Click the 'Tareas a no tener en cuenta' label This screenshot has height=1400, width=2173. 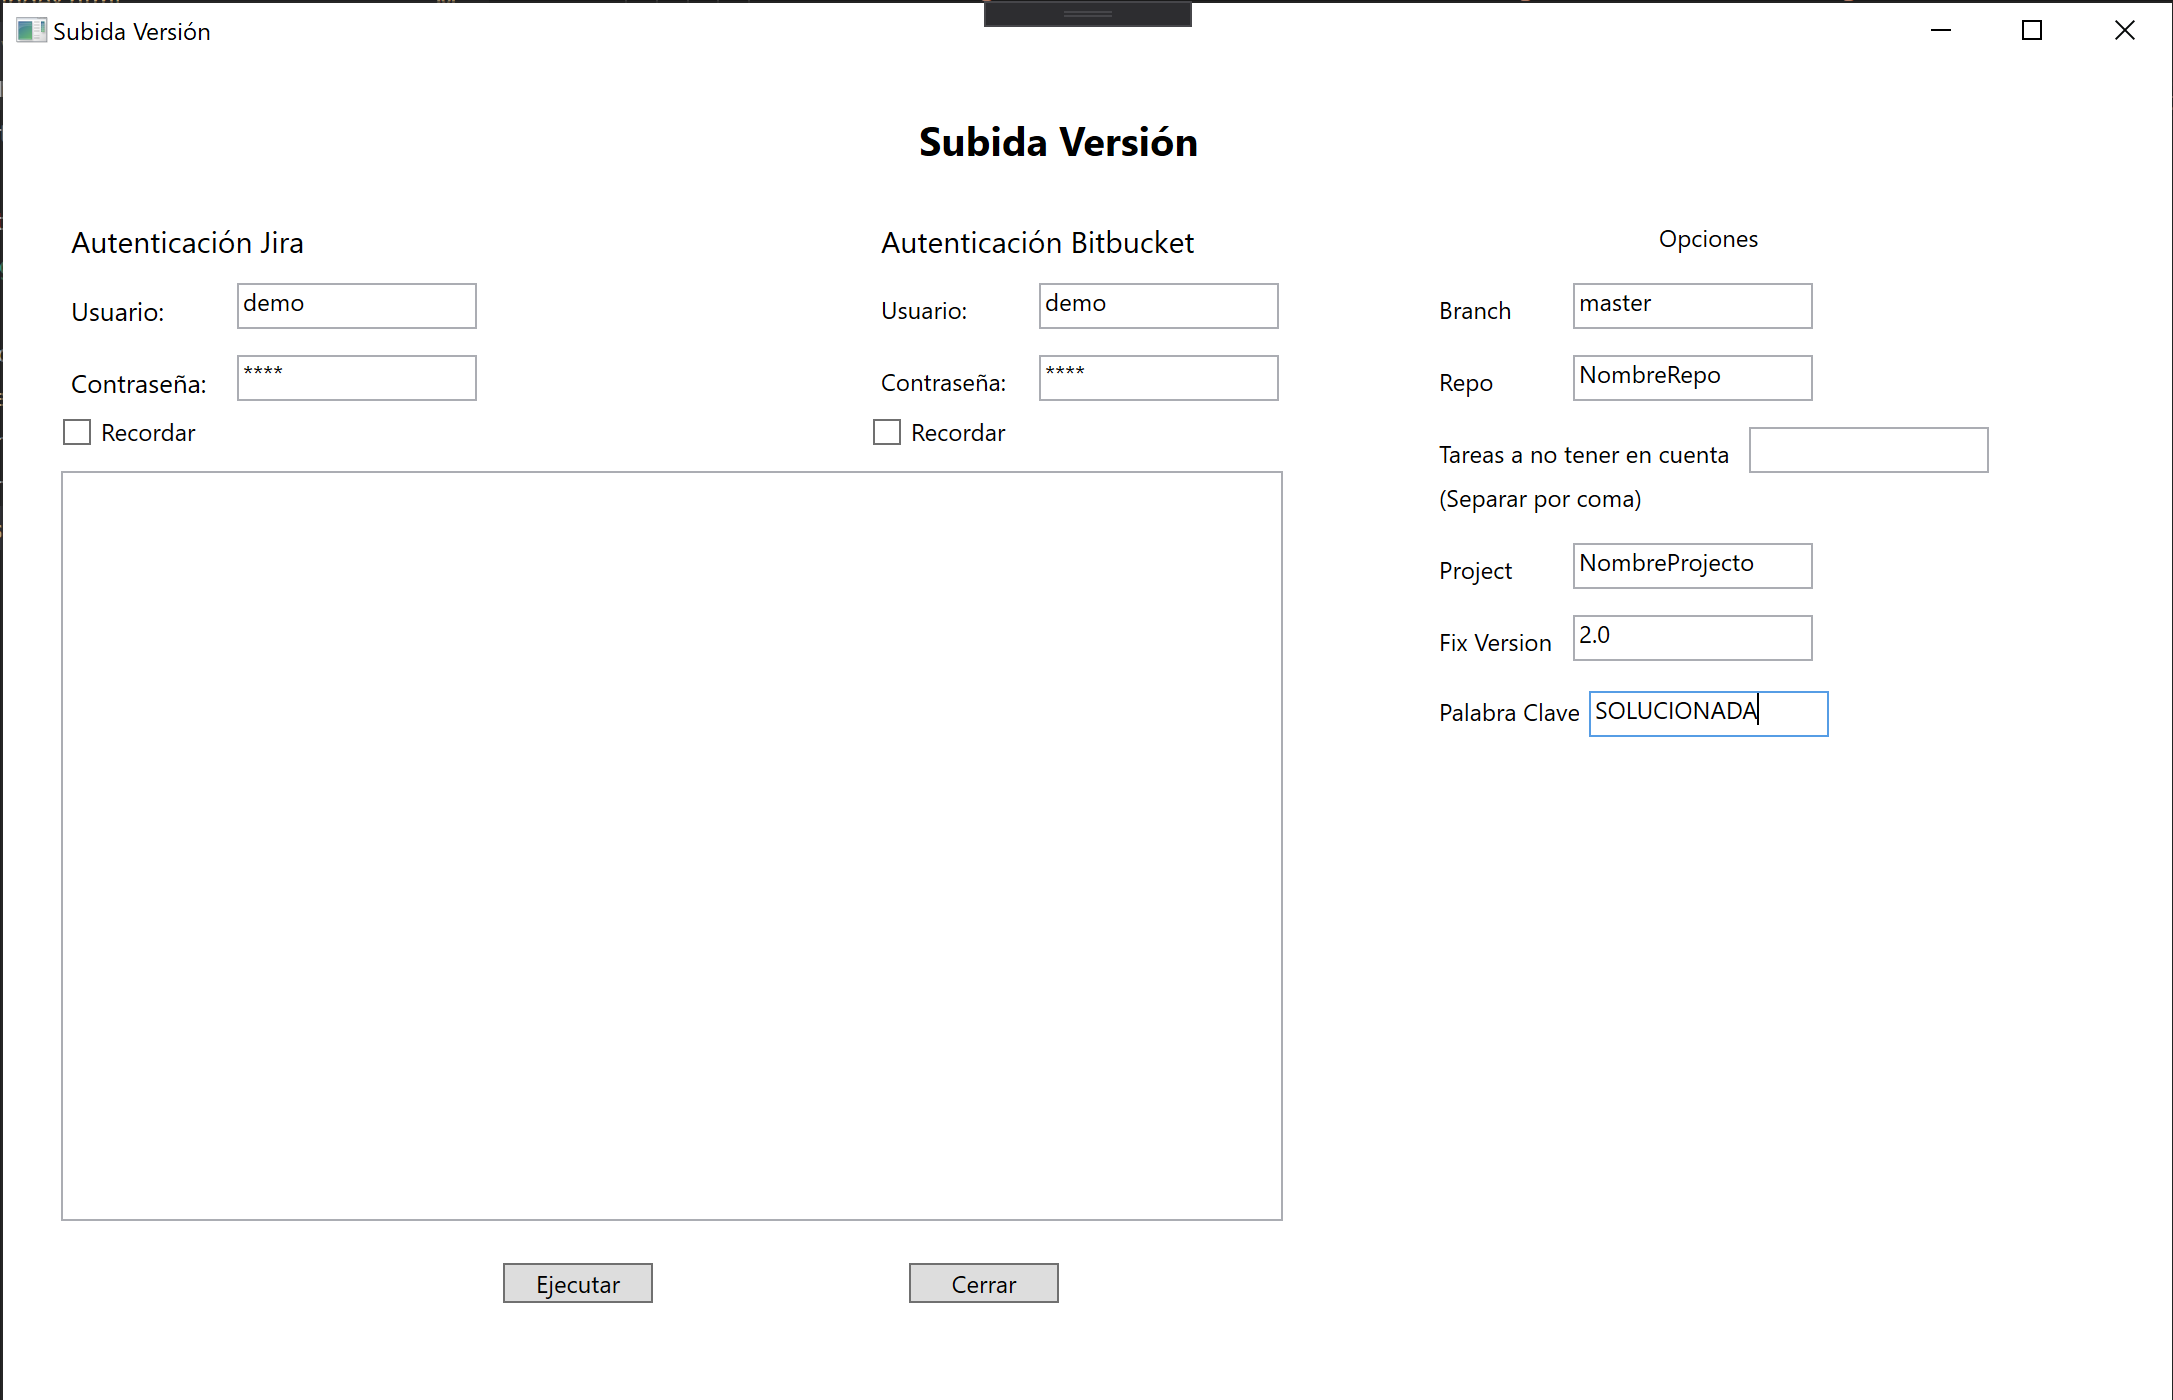tap(1584, 455)
